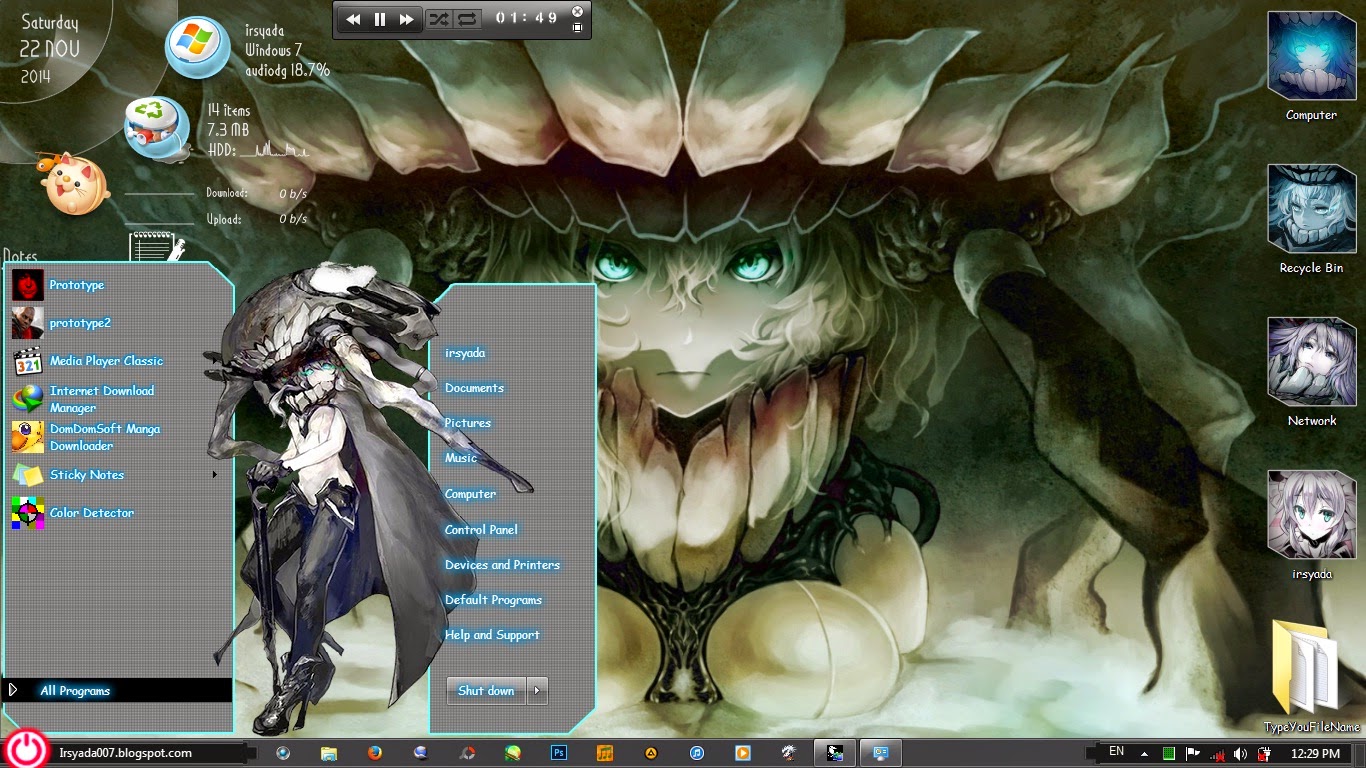The height and width of the screenshot is (768, 1366).
Task: Open the Recycle Bin desktop icon
Action: click(1311, 210)
